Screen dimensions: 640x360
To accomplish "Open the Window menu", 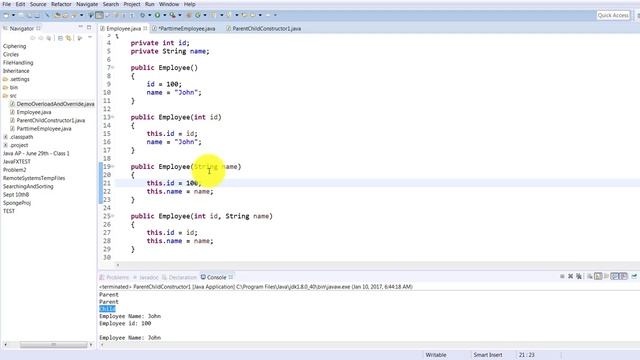I will point(169,4).
